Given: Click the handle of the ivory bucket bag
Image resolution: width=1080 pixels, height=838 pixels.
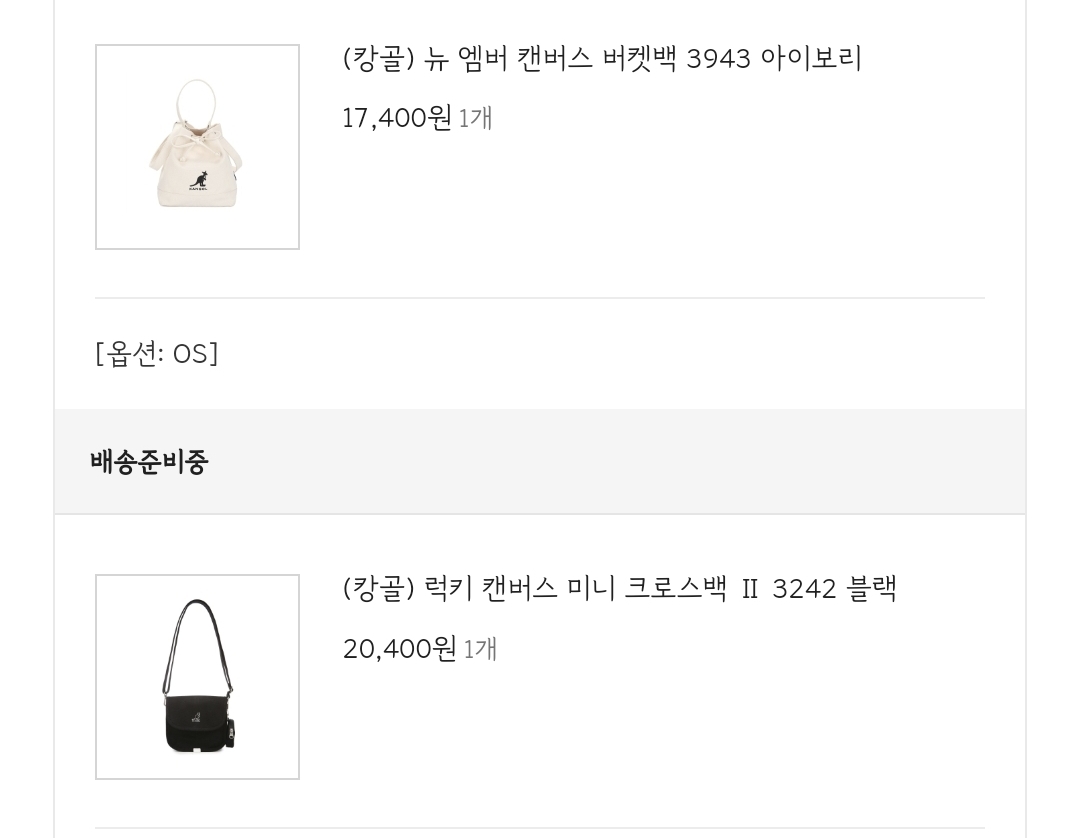Looking at the screenshot, I should click(196, 102).
